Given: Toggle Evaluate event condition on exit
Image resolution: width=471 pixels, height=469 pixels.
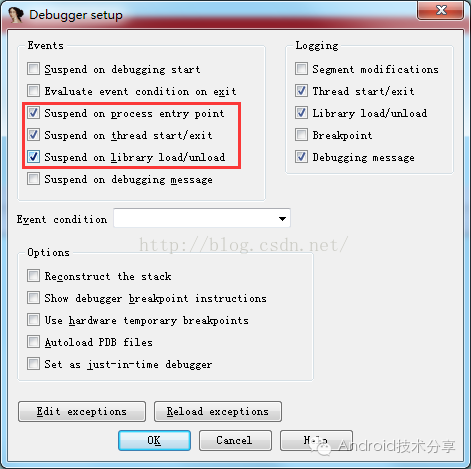Looking at the screenshot, I should [33, 91].
